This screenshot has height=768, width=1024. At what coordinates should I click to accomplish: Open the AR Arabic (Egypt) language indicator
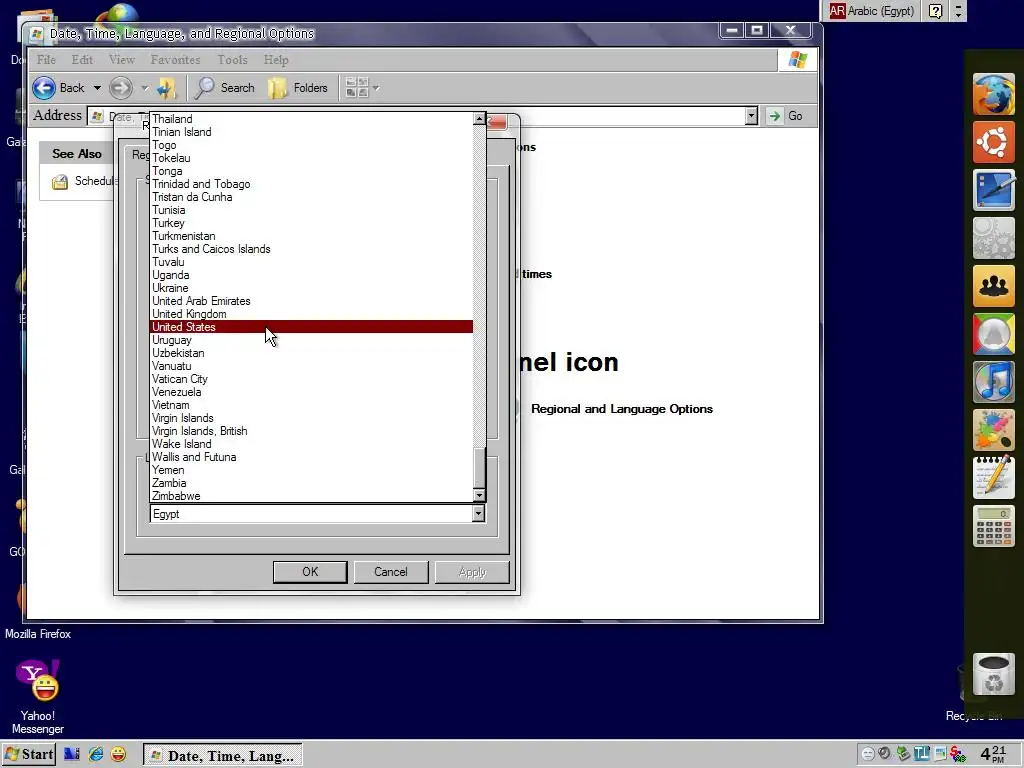coord(872,10)
